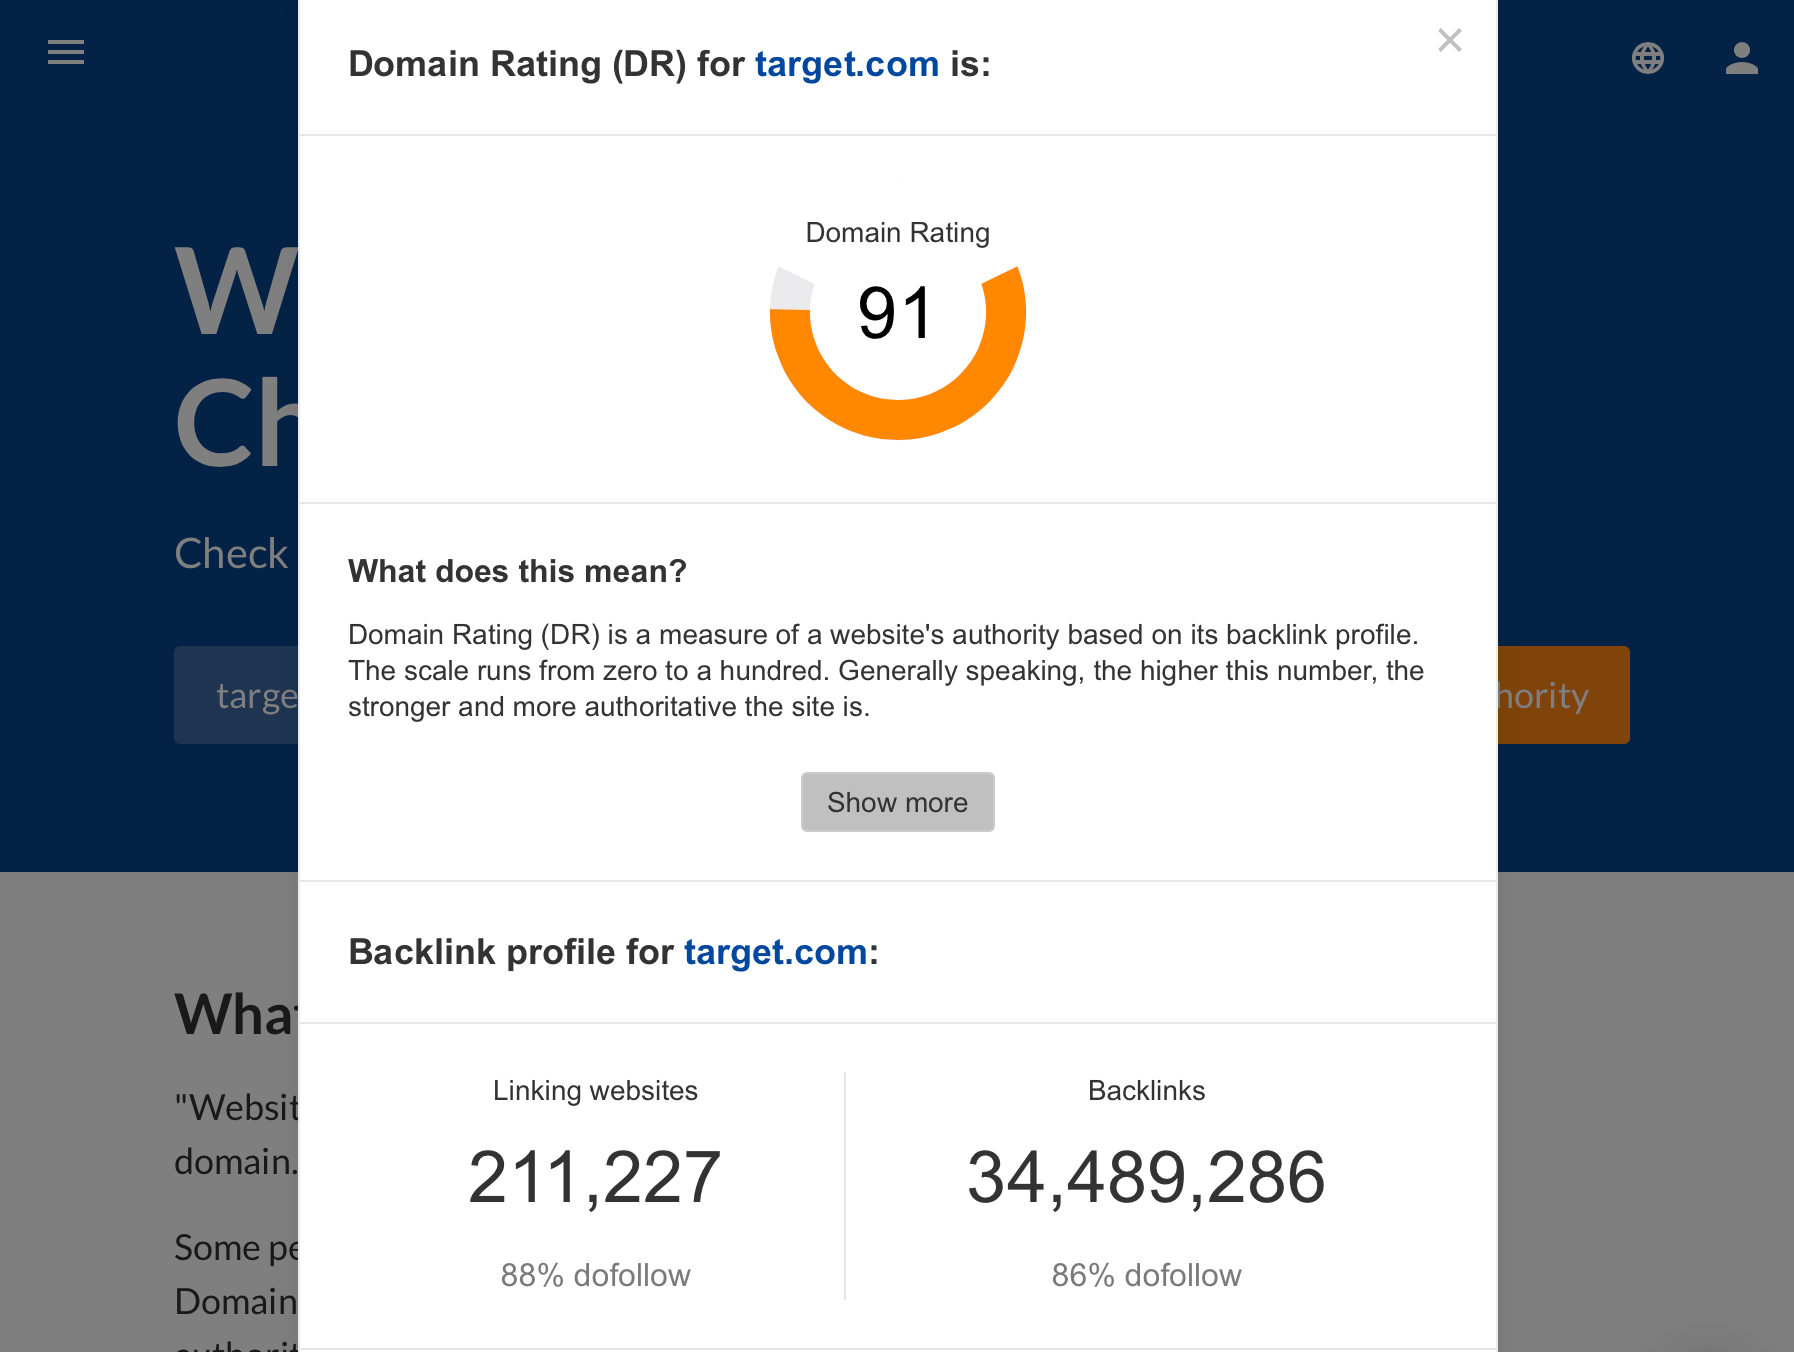The width and height of the screenshot is (1794, 1352).
Task: Select the linking websites count 211,227
Action: coord(594,1177)
